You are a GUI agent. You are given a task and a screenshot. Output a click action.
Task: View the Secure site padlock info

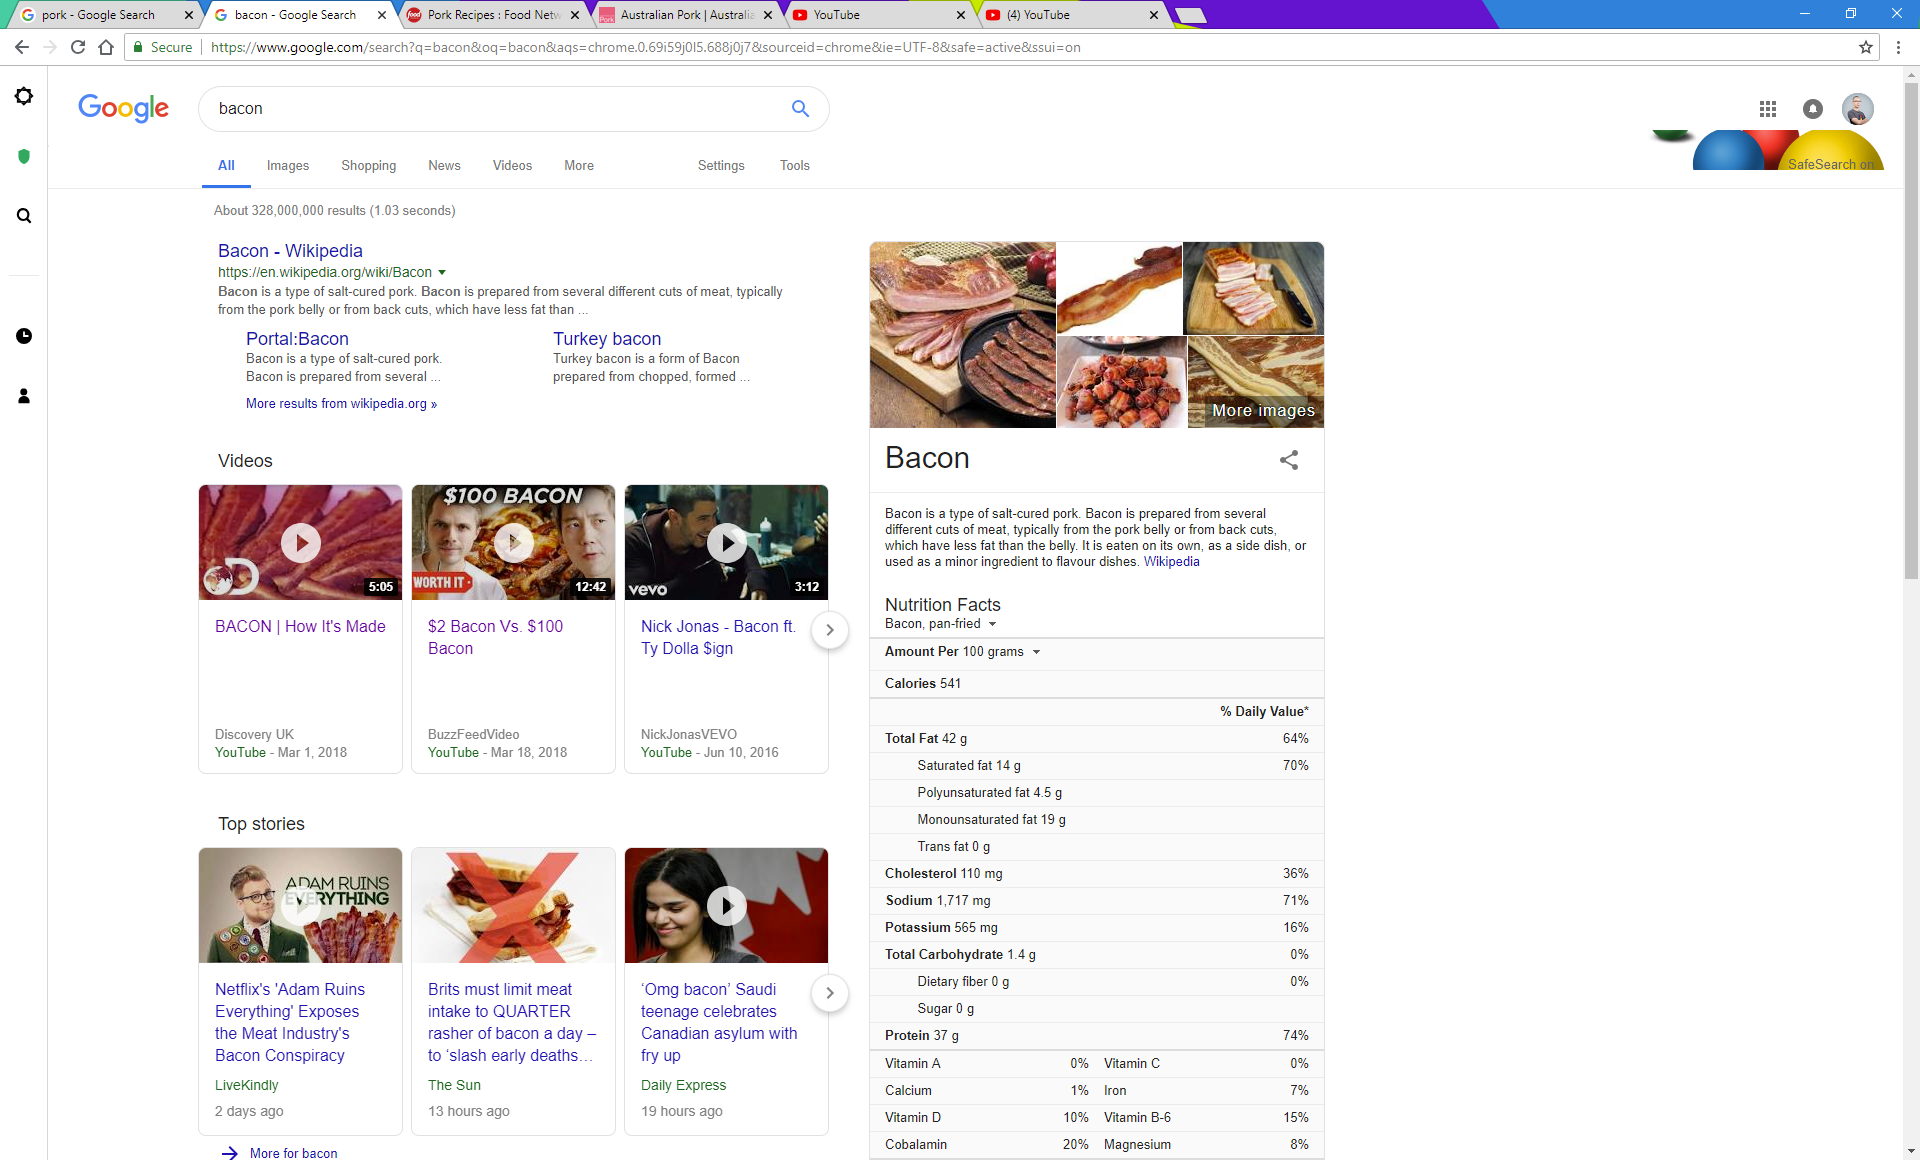(x=162, y=47)
